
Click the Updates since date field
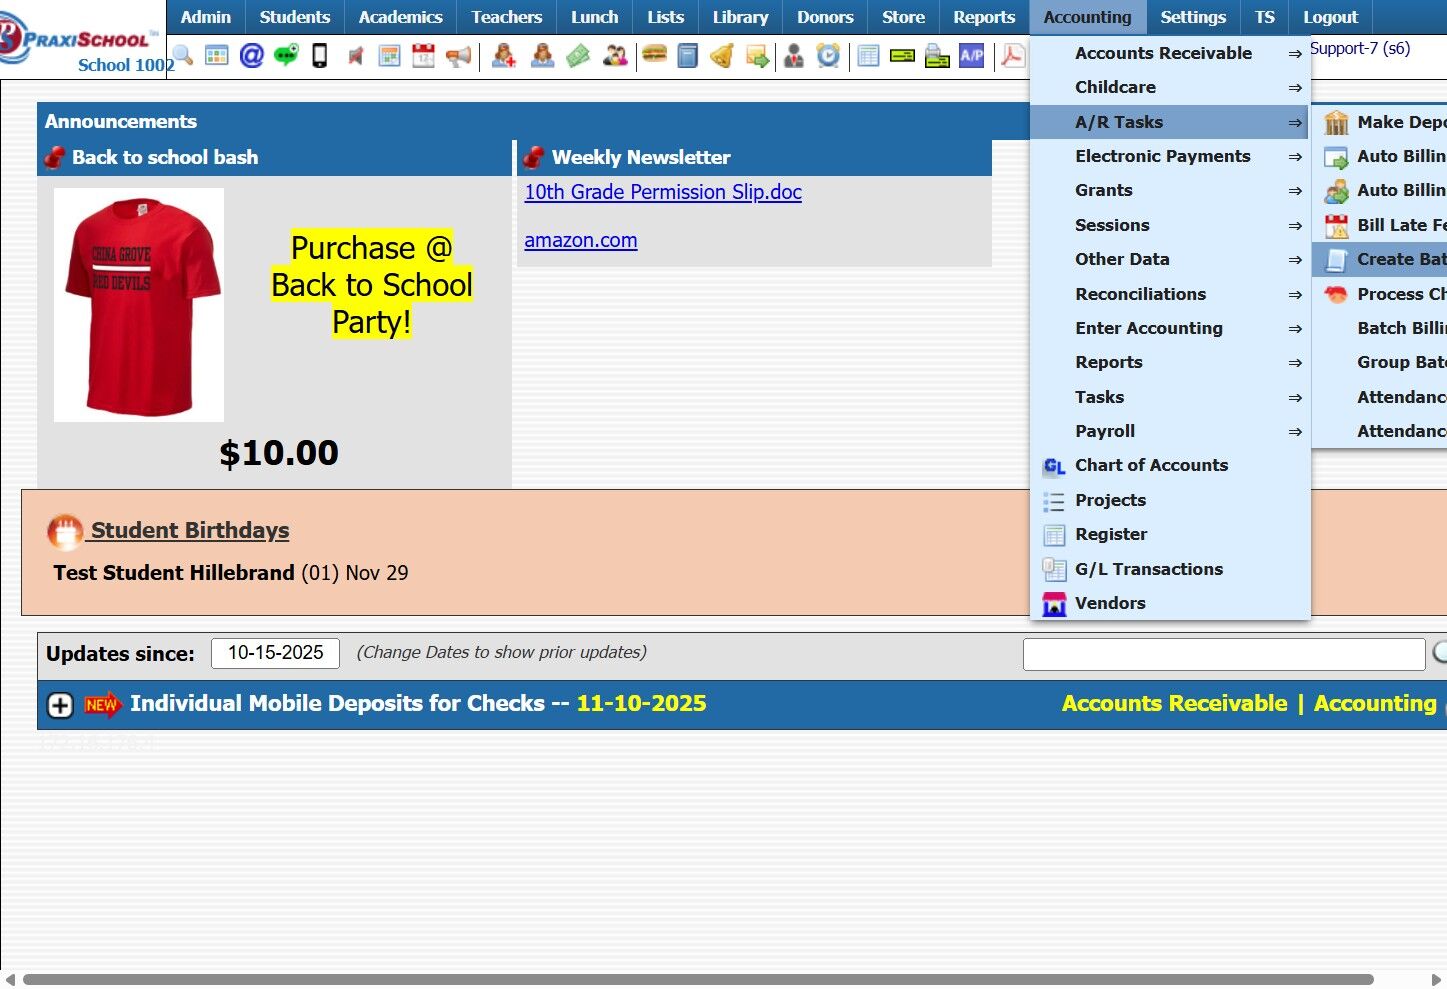click(x=275, y=653)
